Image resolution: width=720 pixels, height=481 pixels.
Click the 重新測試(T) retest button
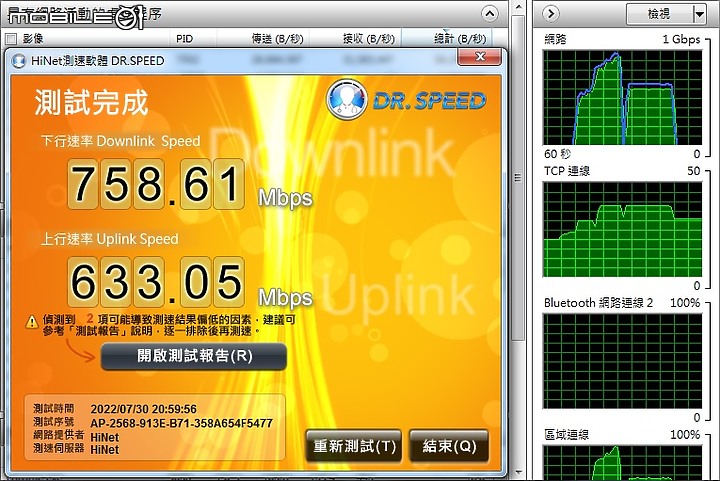click(x=354, y=446)
